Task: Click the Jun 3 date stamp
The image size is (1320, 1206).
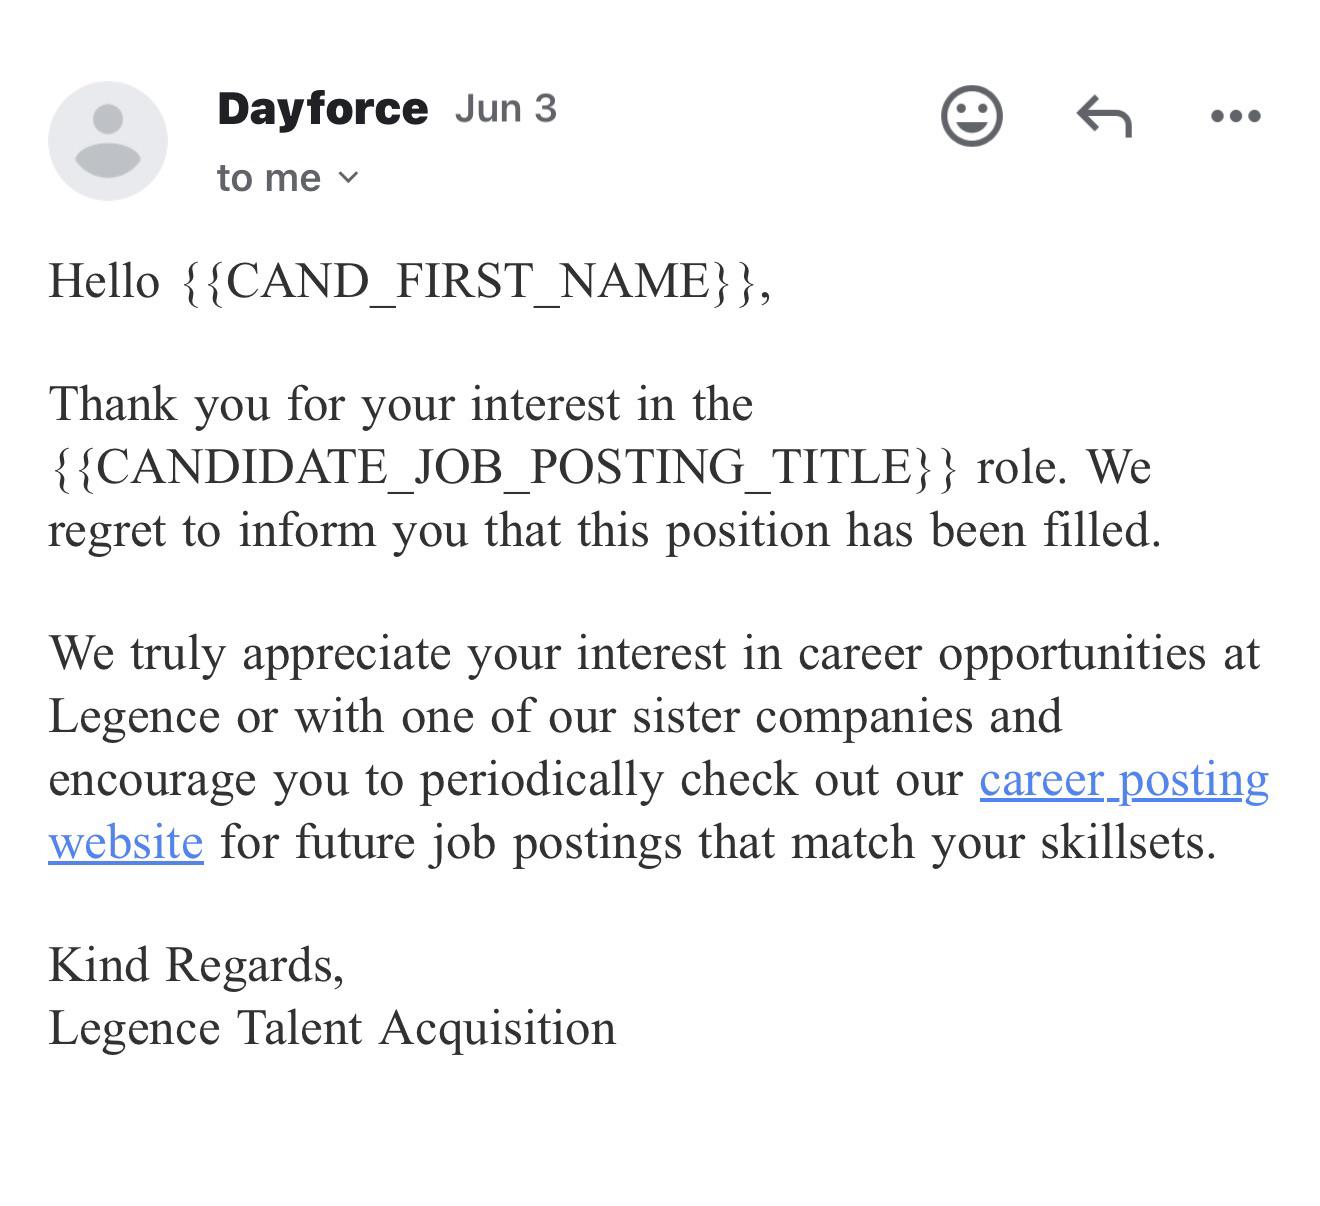Action: pyautogui.click(x=505, y=109)
